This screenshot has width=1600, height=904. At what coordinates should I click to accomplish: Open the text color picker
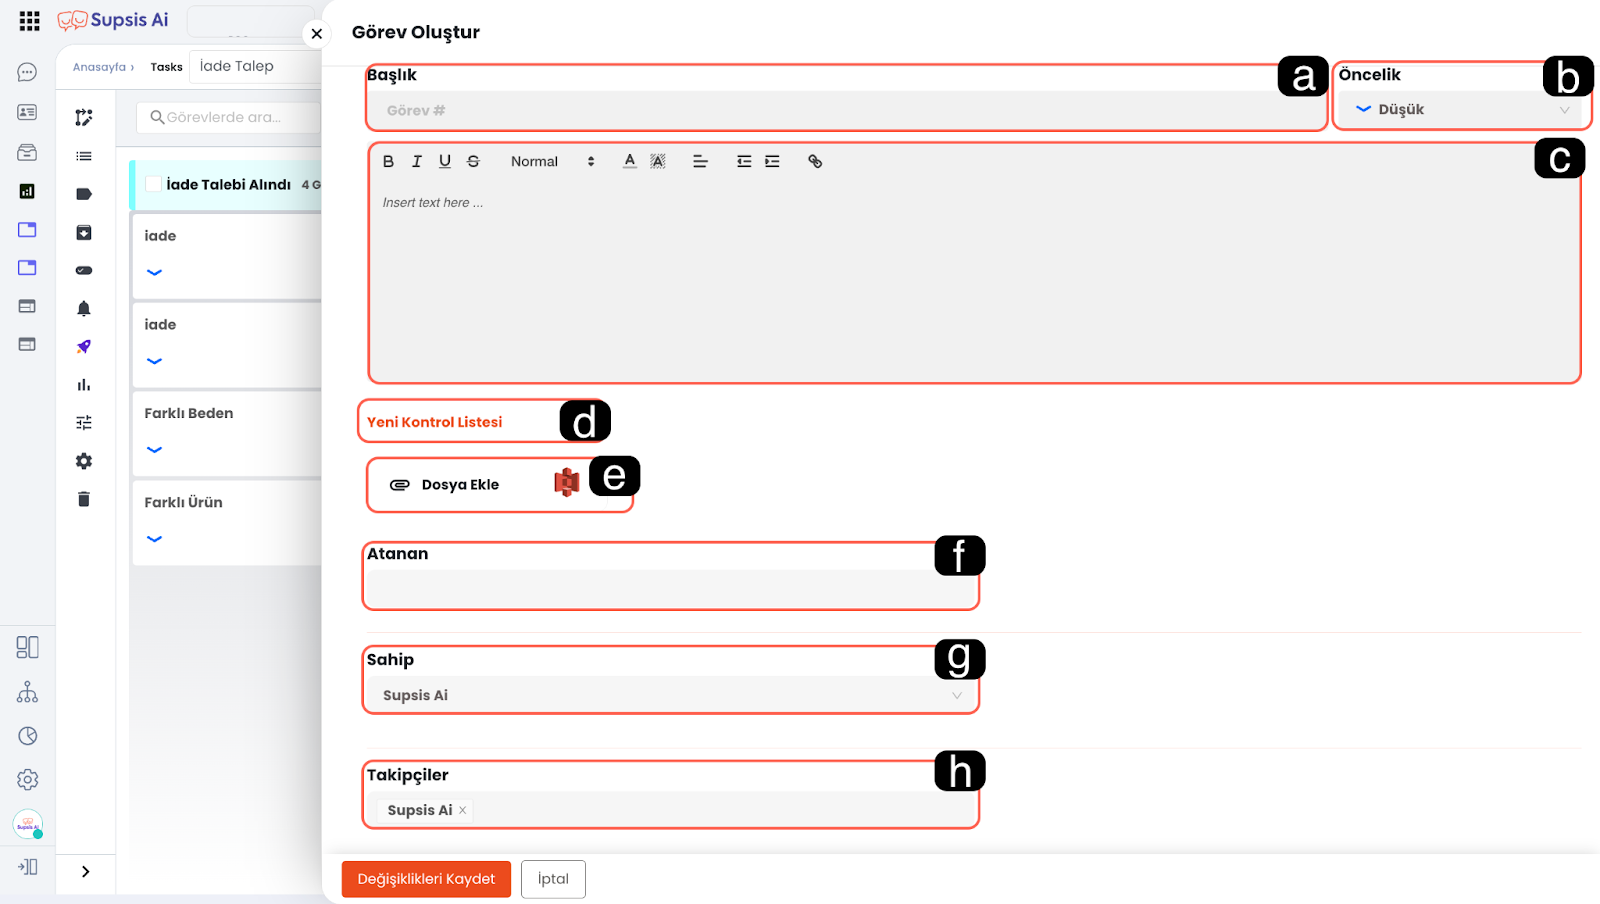(629, 161)
